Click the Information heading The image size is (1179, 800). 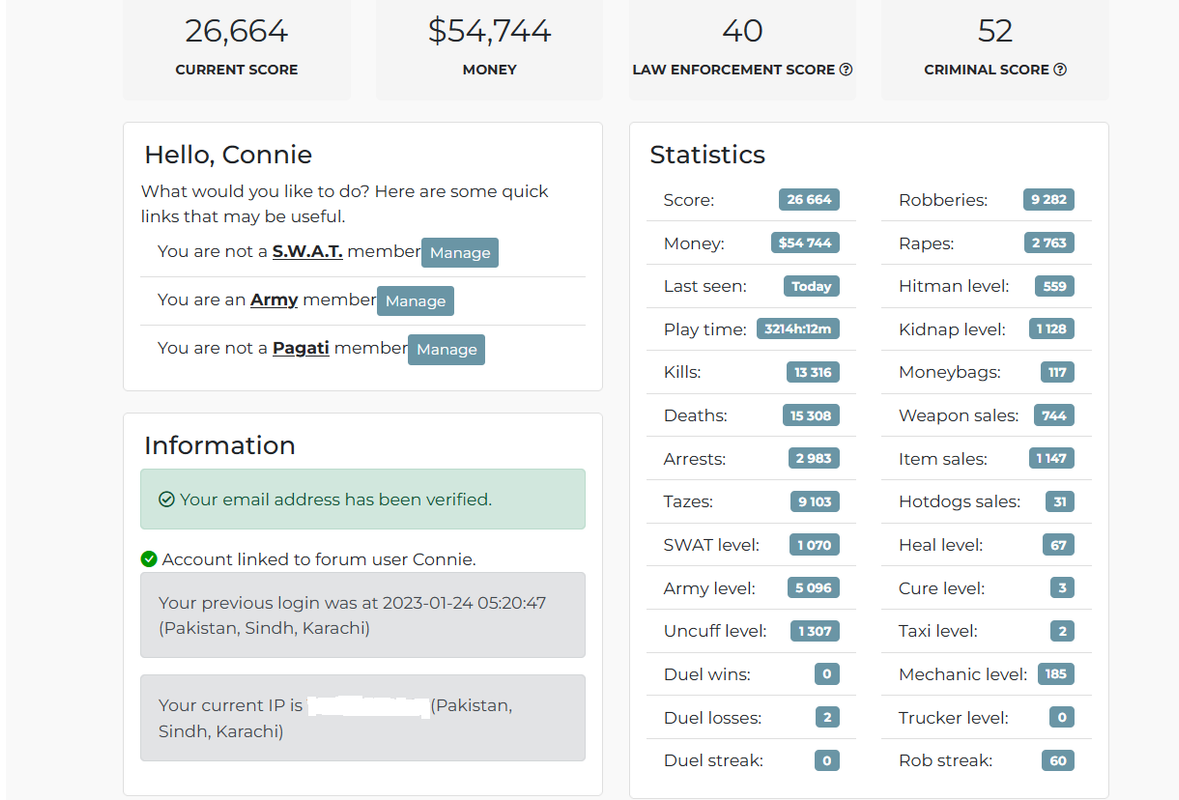click(220, 445)
